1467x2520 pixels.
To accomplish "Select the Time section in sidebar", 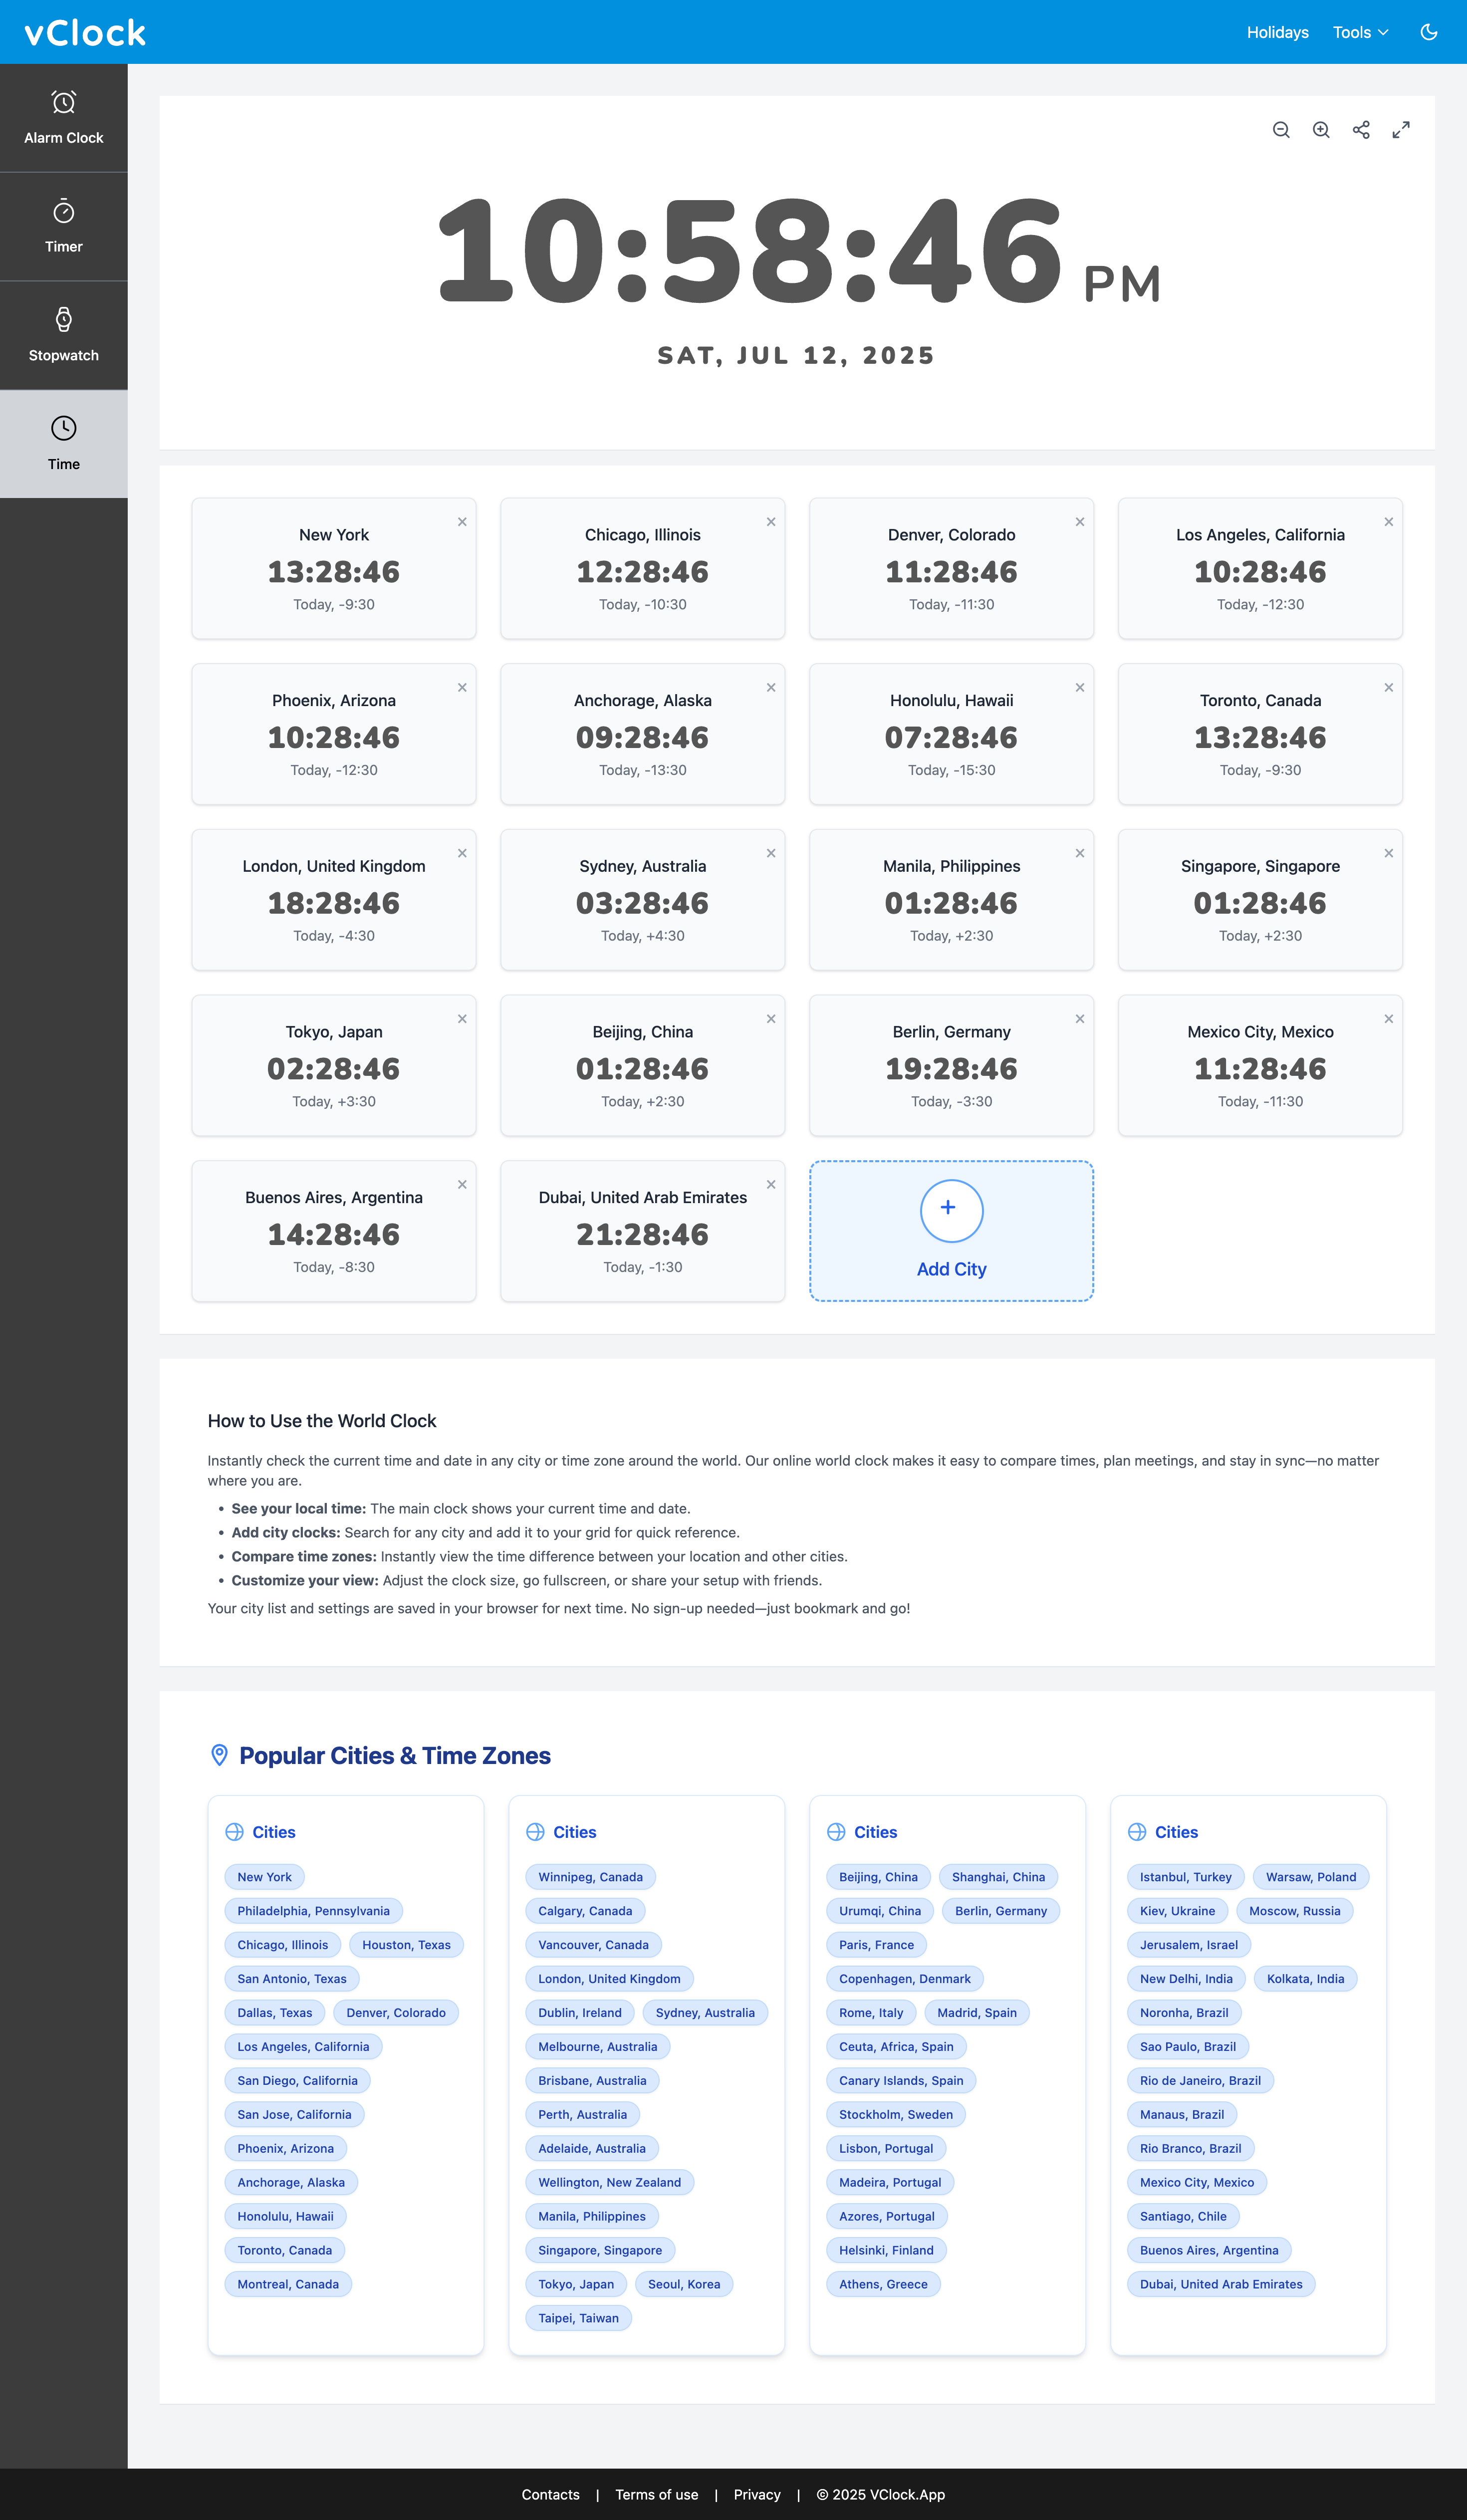I will point(64,444).
